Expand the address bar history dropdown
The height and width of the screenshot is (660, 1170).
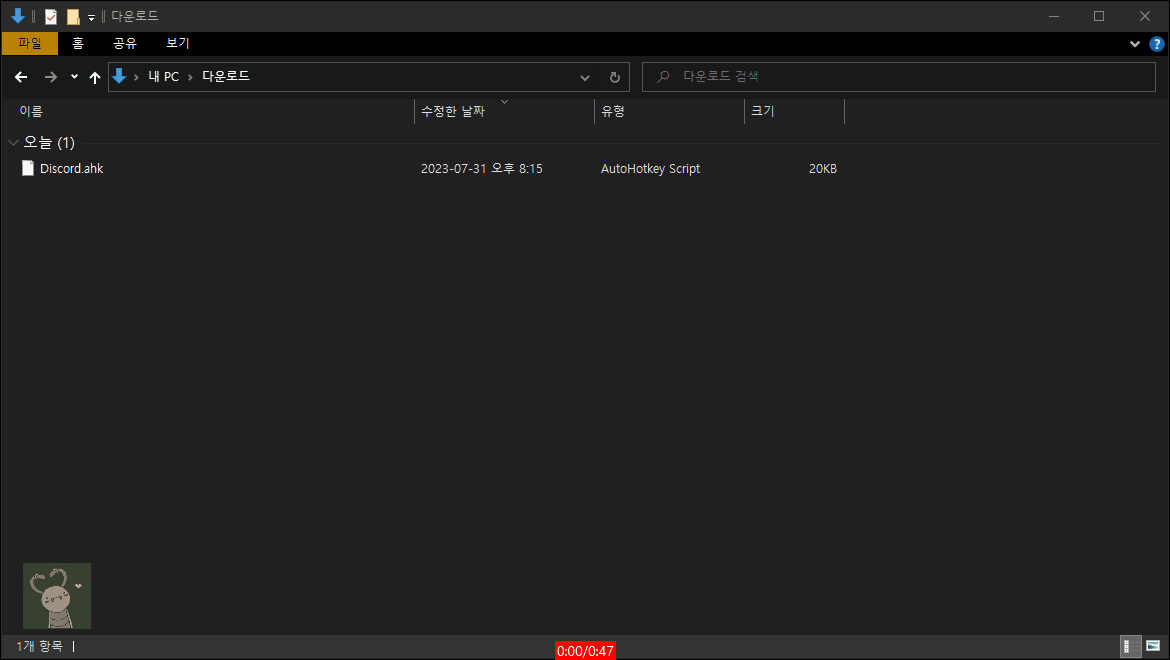[585, 77]
